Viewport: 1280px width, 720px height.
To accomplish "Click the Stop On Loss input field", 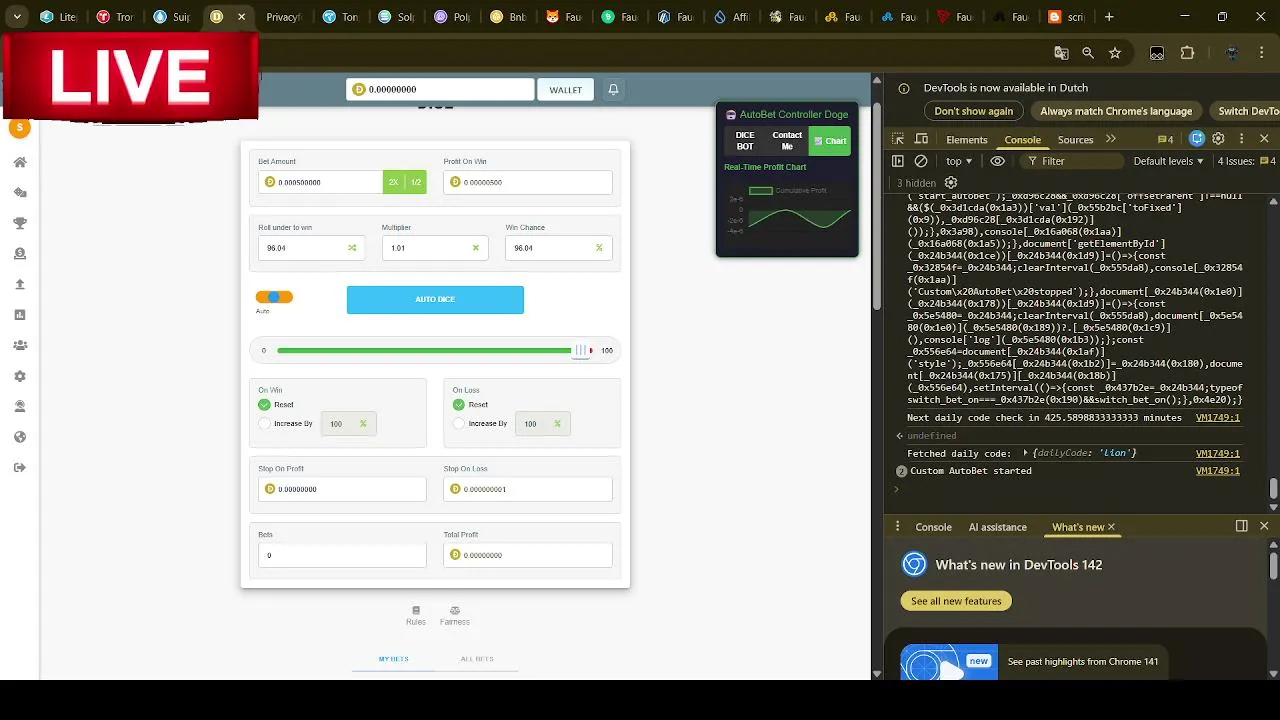I will click(x=528, y=489).
